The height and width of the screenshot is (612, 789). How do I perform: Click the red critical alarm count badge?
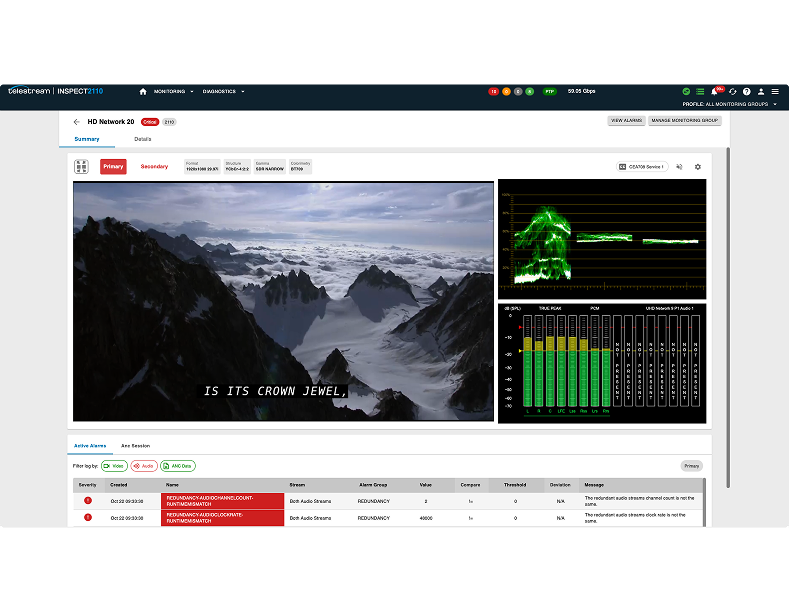494,92
